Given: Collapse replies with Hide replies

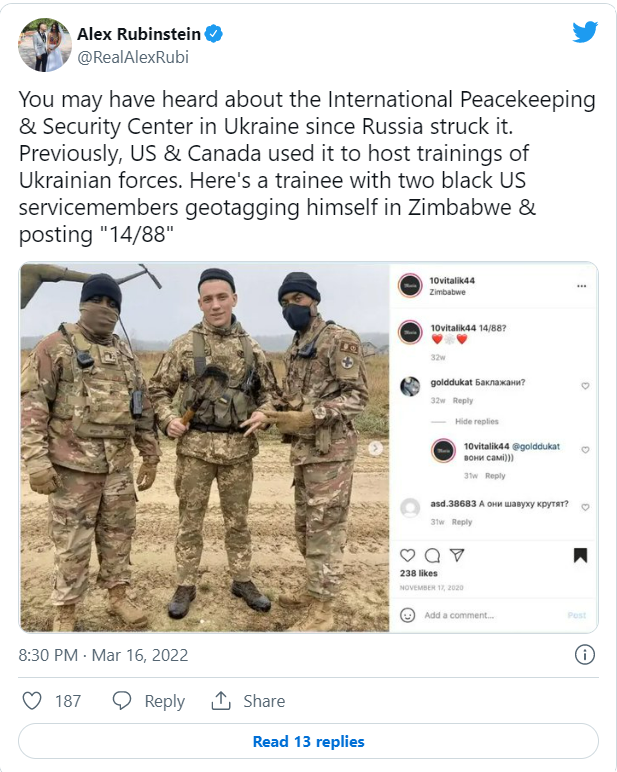Looking at the screenshot, I should tap(477, 421).
